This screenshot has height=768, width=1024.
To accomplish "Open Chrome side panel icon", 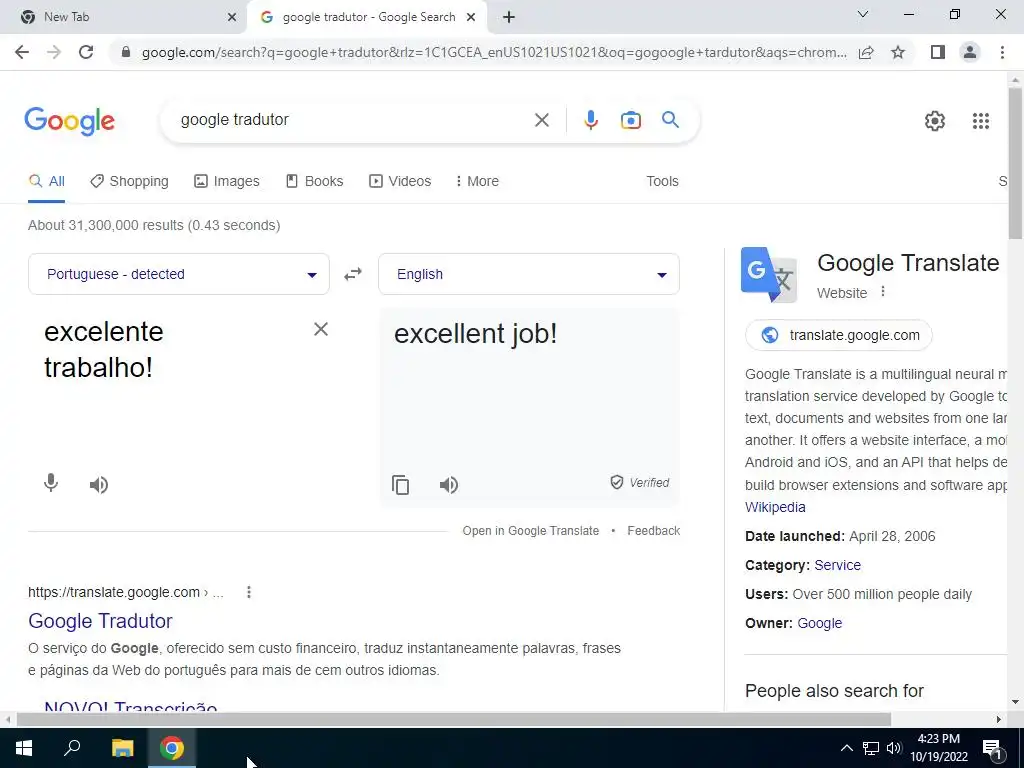I will [938, 52].
